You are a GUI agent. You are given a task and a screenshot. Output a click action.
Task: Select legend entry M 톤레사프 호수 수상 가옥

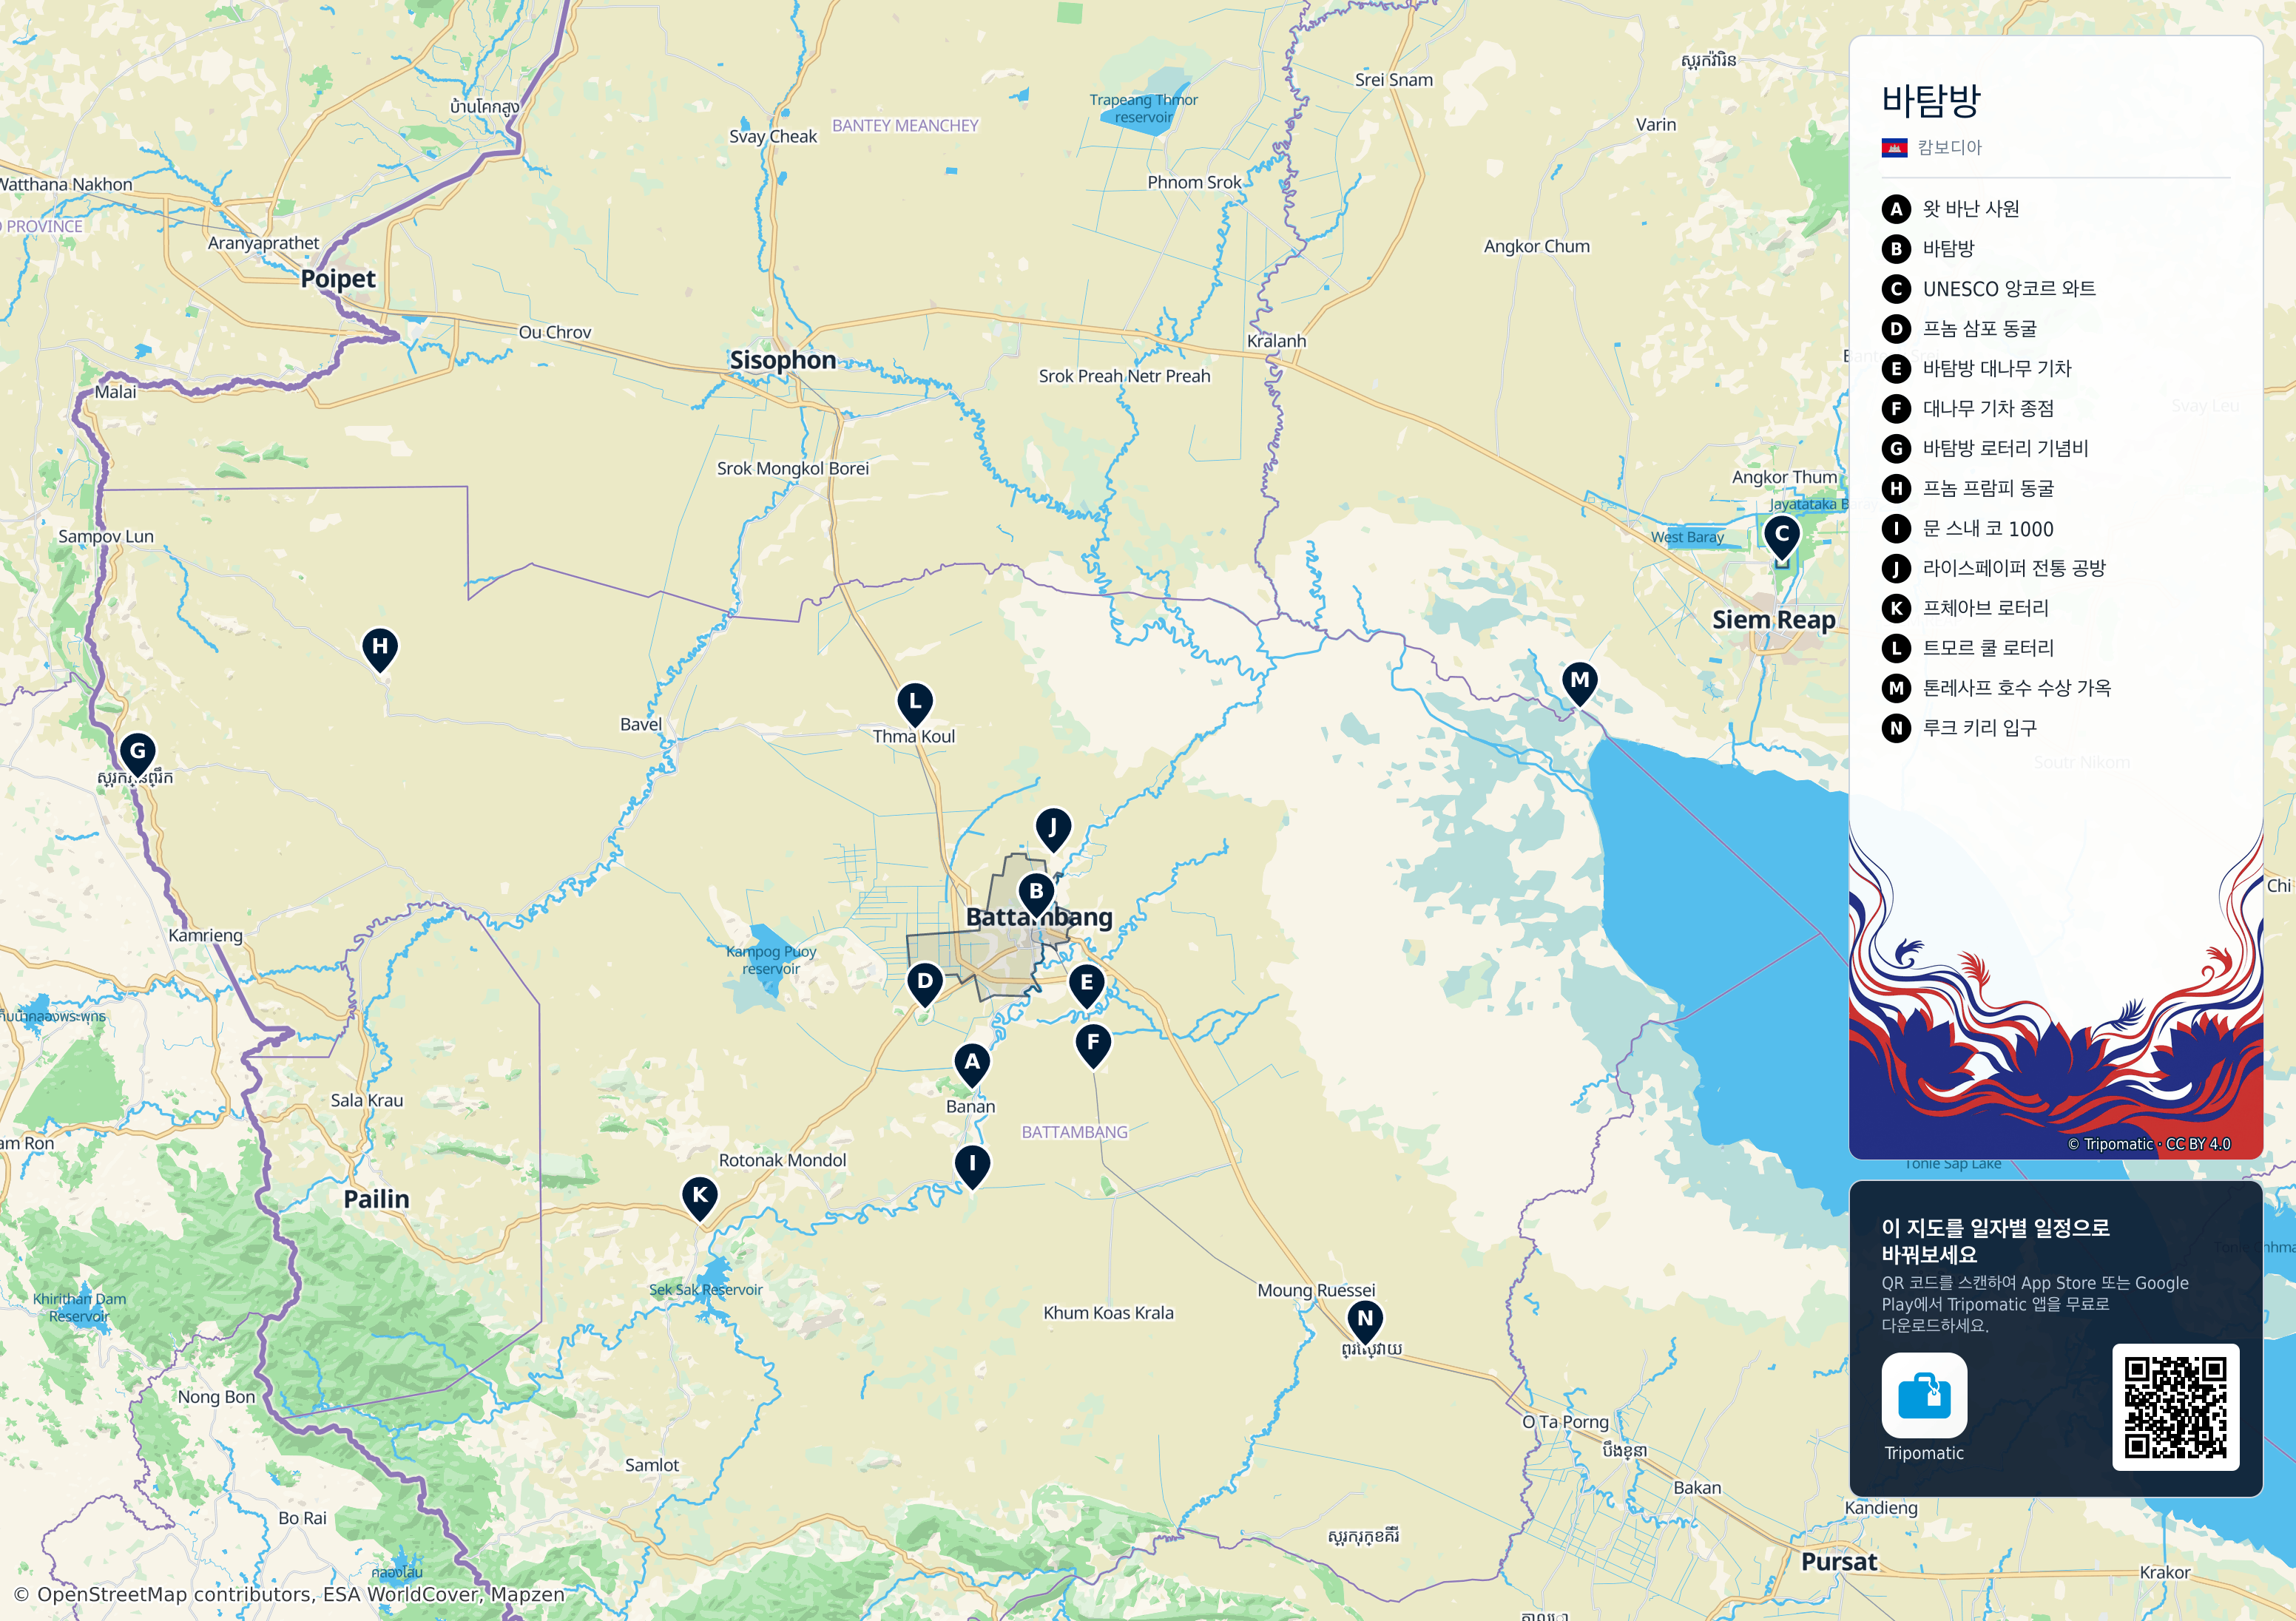1997,688
